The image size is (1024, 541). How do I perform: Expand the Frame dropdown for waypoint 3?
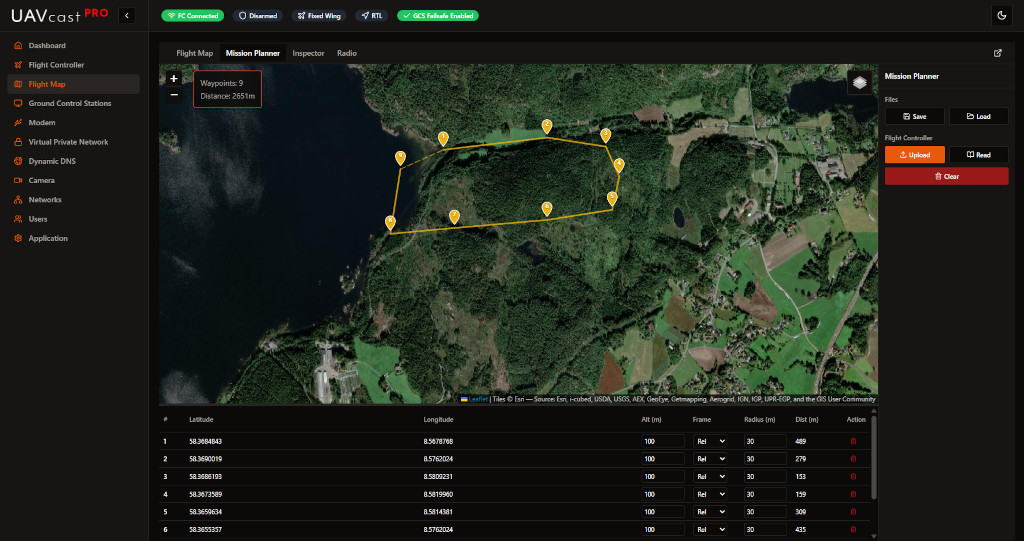click(x=710, y=477)
